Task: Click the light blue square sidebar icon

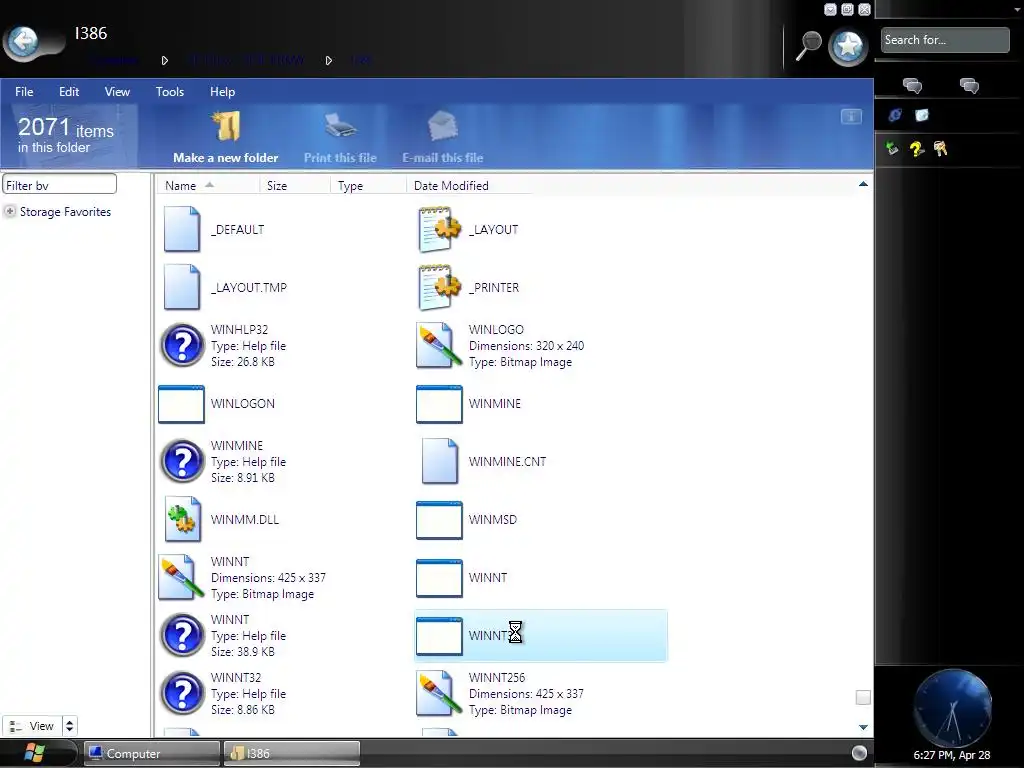Action: pyautogui.click(x=921, y=115)
